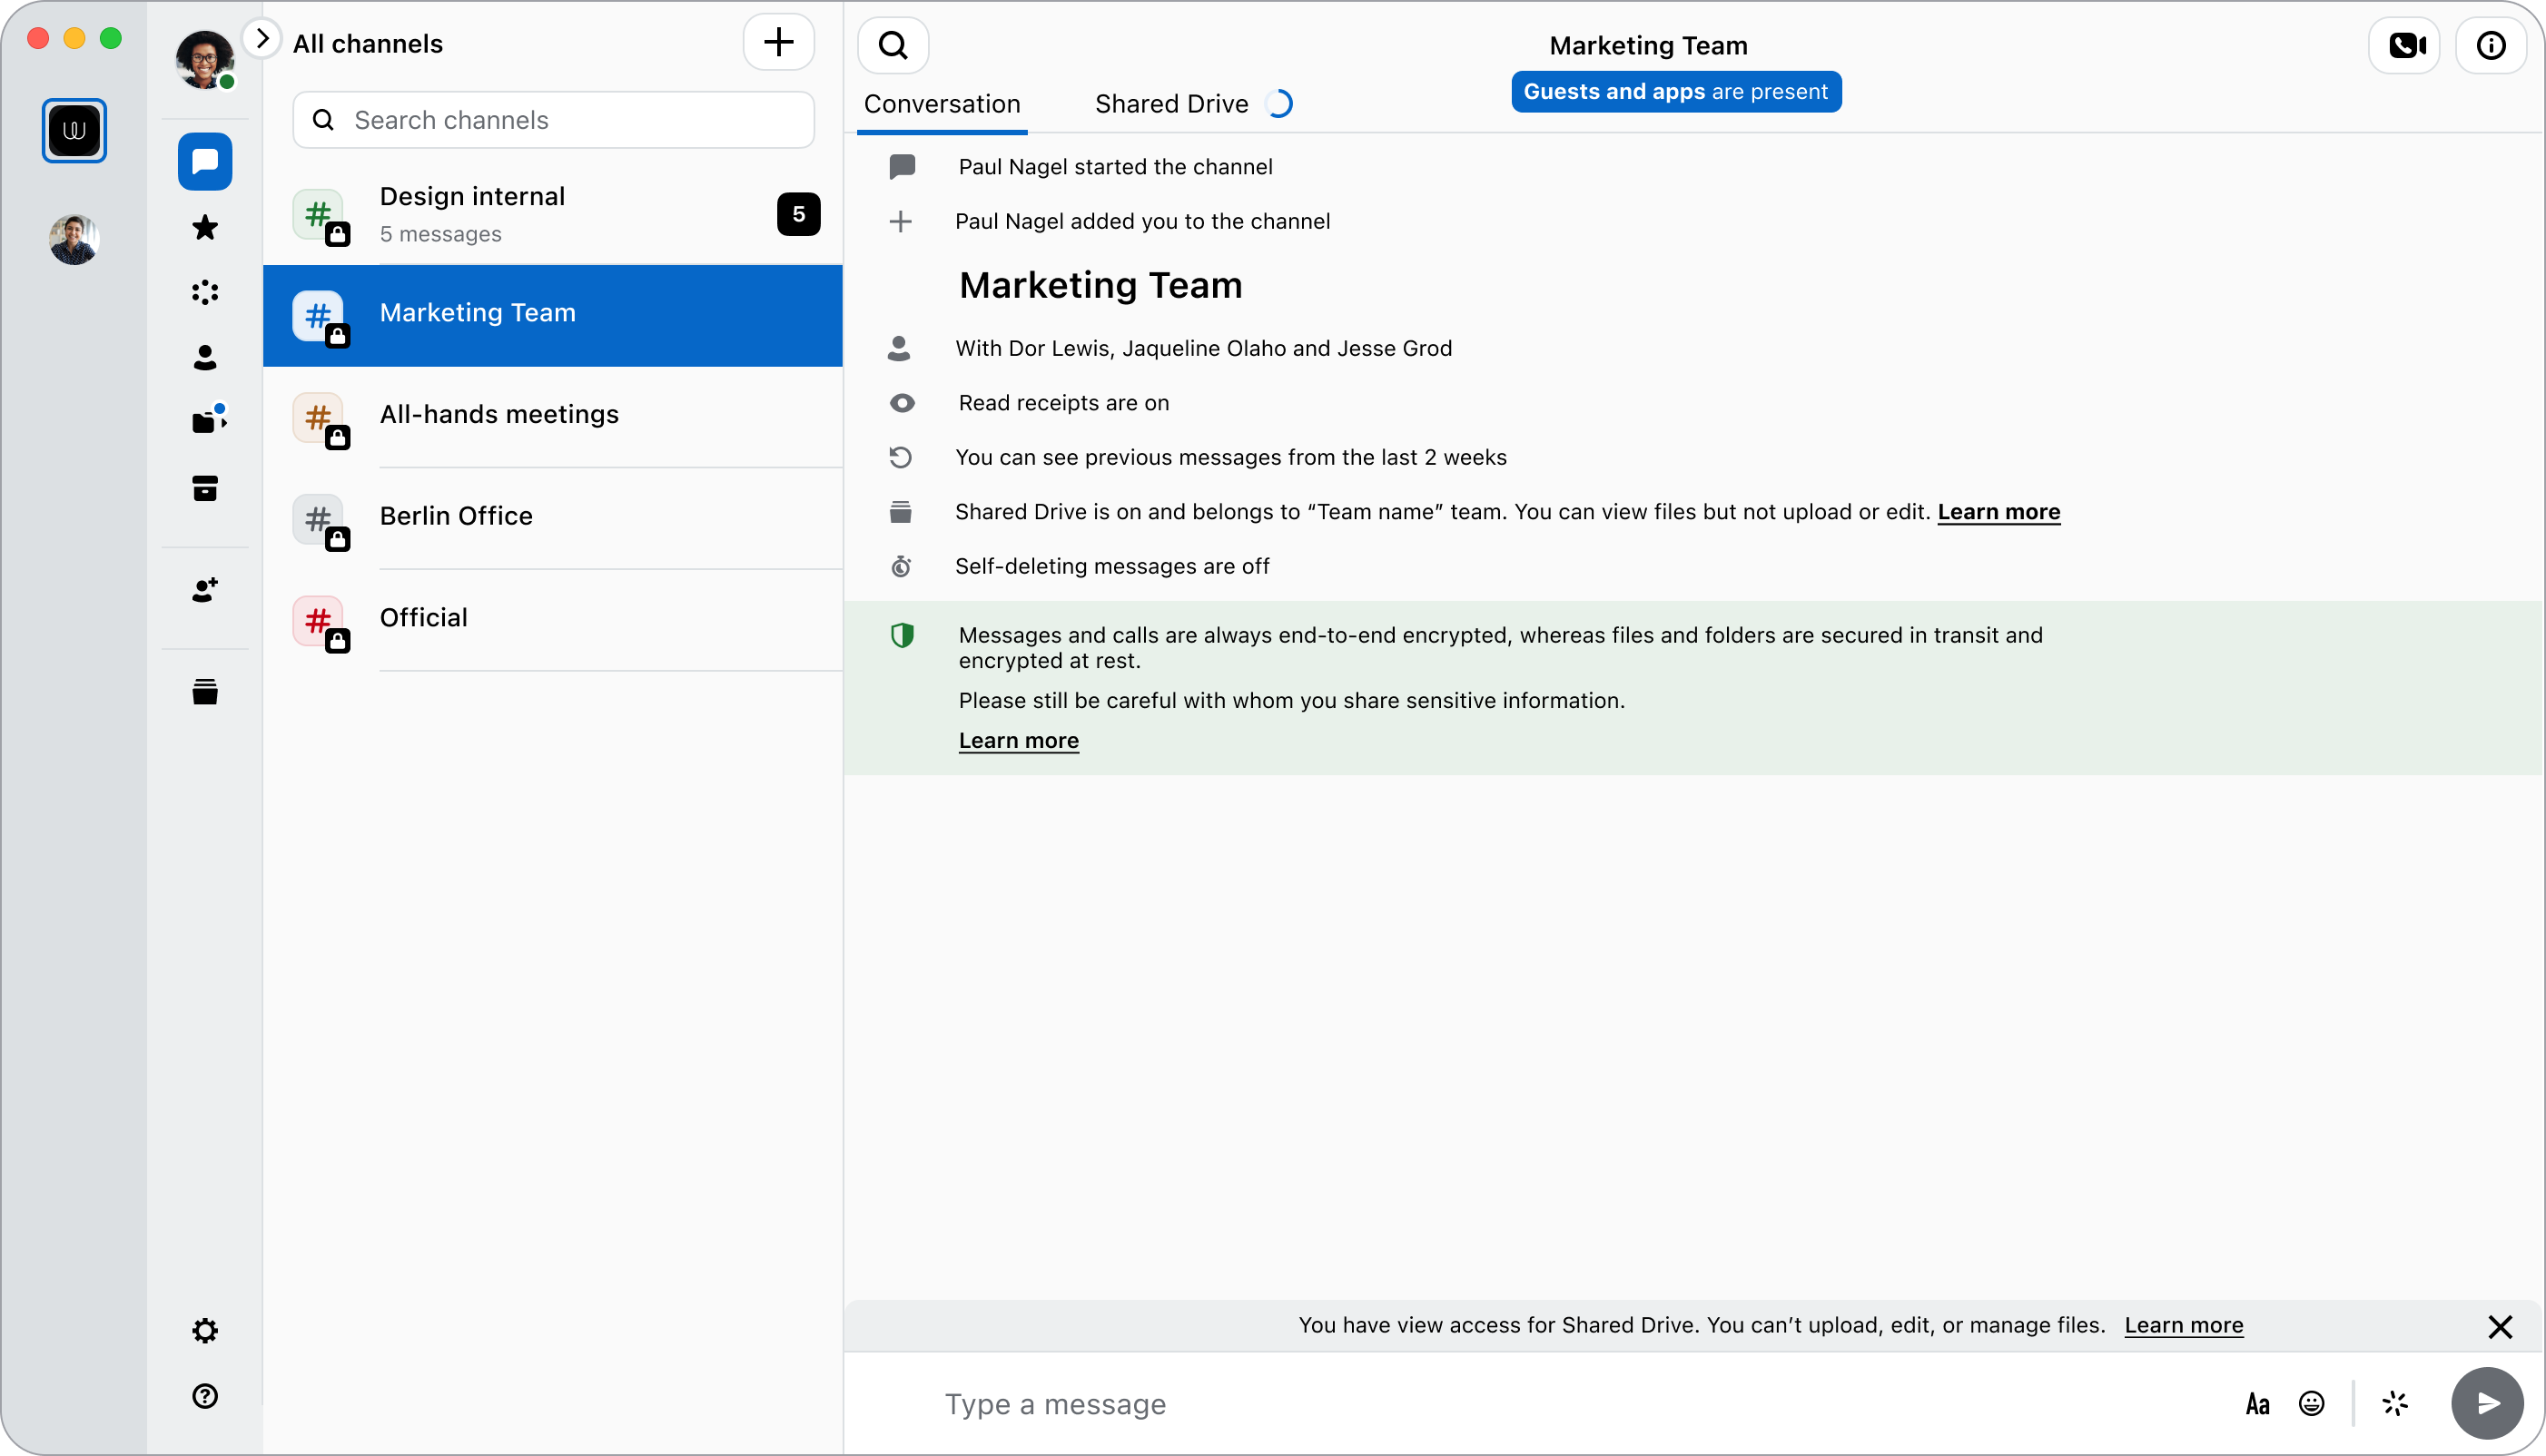Viewport: 2546px width, 1456px height.
Task: Click 'Read receipts are on' text
Action: pyautogui.click(x=1064, y=403)
